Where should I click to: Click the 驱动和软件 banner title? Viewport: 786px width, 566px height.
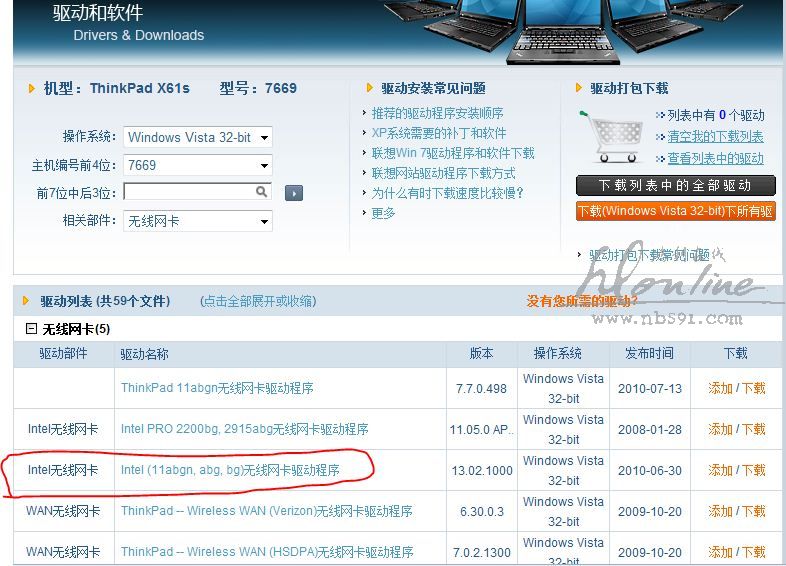[98, 13]
